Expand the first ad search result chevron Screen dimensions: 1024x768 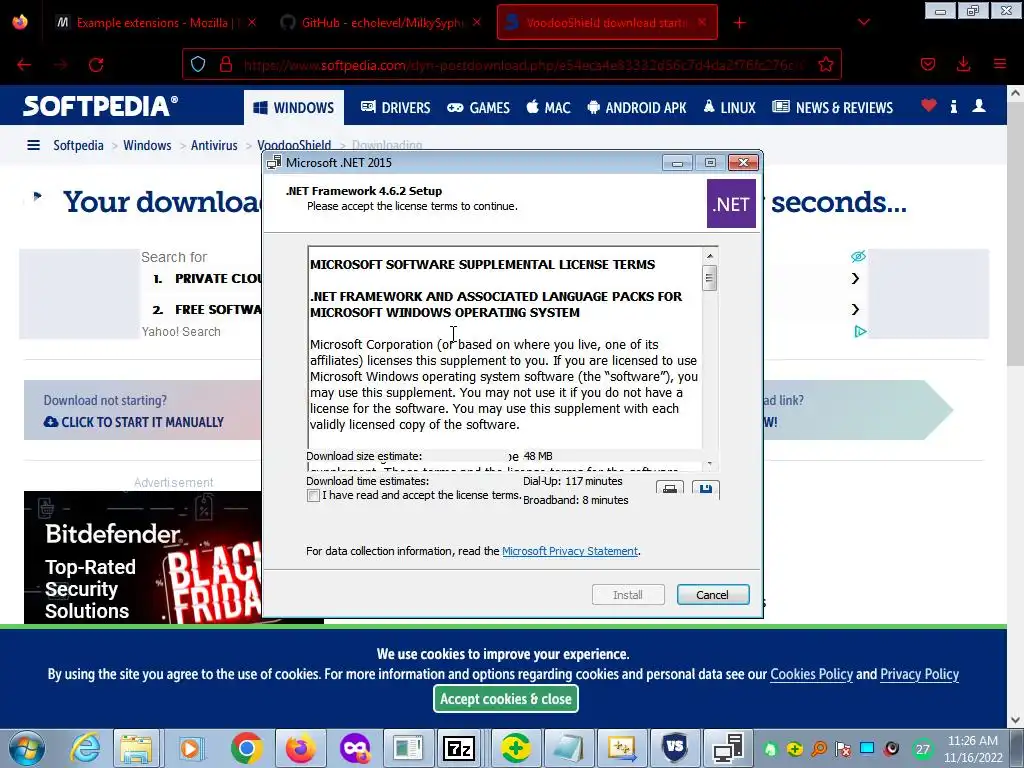pos(855,279)
